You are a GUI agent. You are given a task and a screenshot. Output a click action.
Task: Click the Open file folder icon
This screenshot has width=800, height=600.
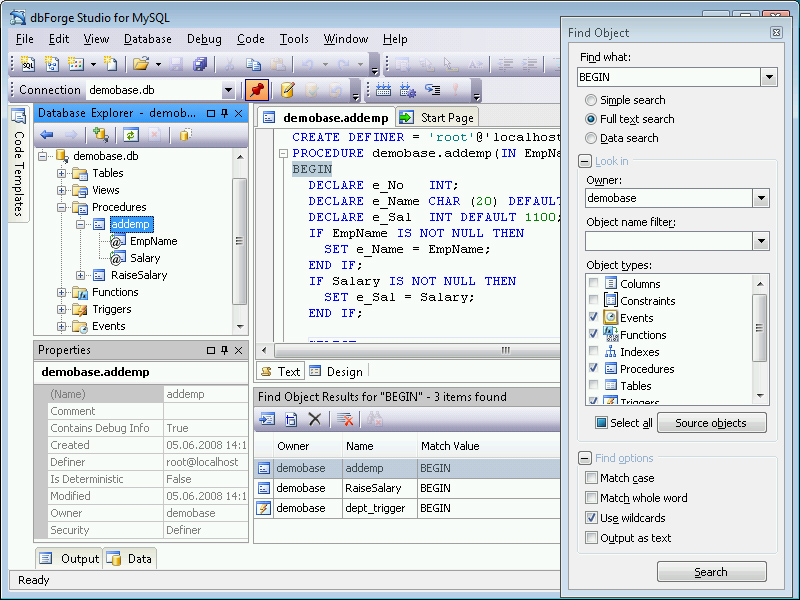(140, 64)
